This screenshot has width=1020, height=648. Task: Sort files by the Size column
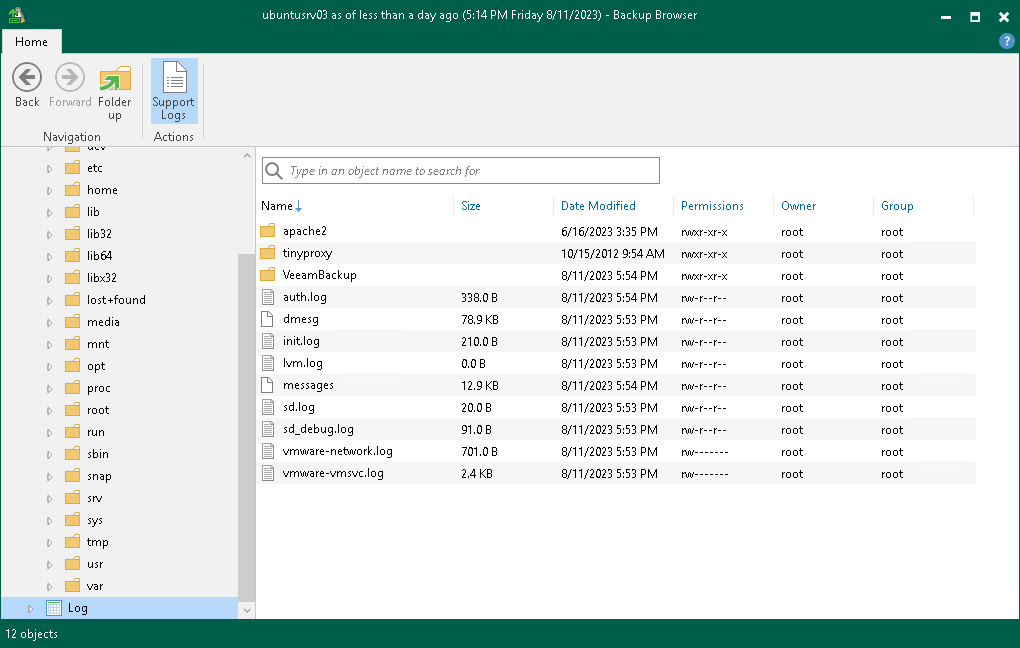(x=471, y=205)
